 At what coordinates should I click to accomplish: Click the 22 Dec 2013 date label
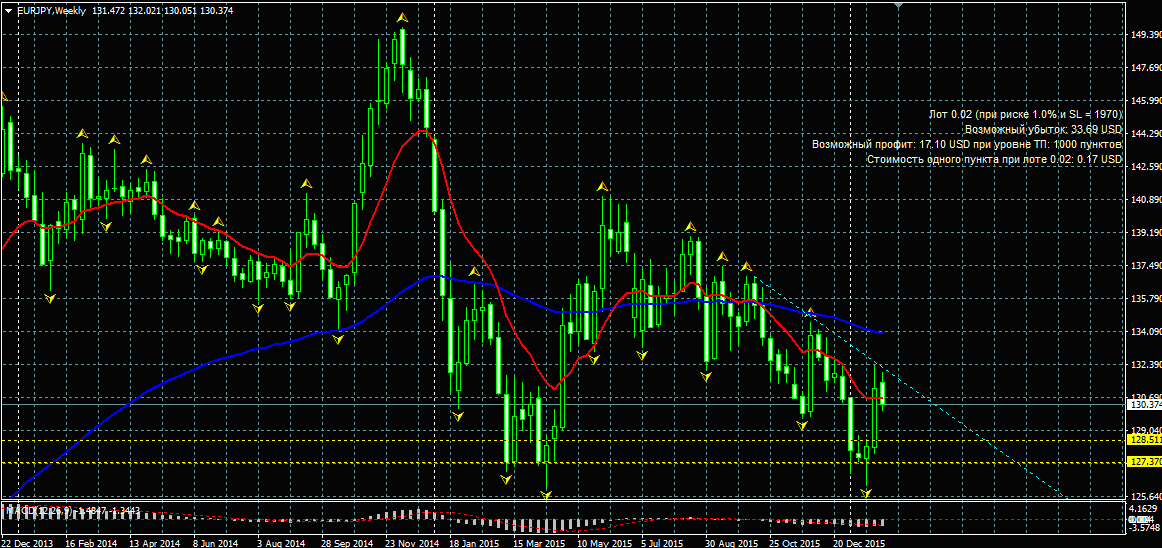click(x=27, y=543)
